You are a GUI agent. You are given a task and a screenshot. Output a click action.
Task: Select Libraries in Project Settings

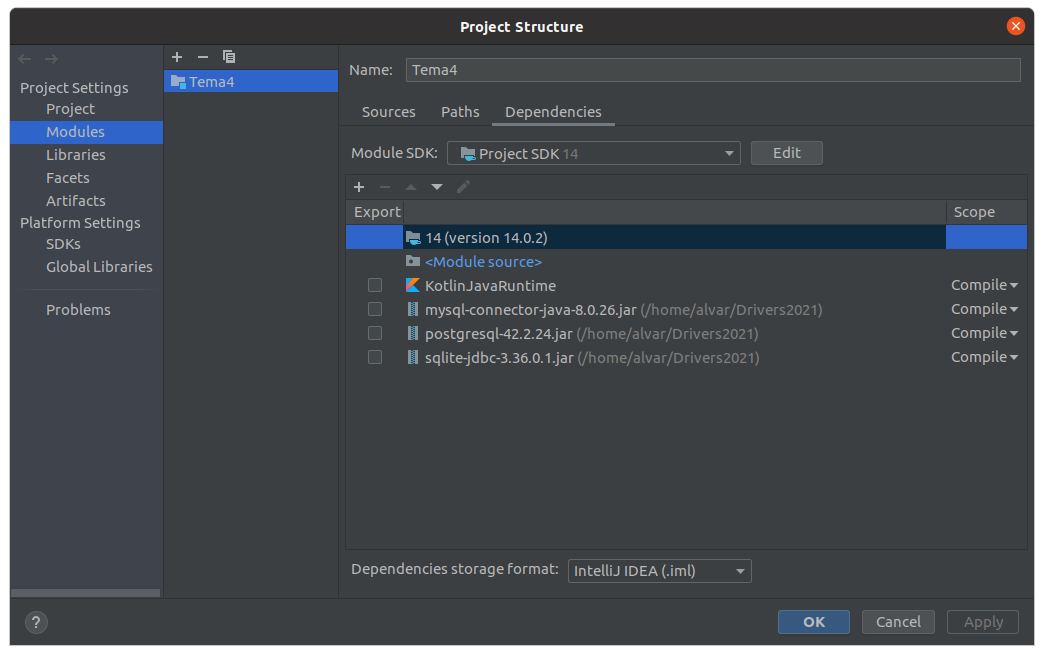coord(76,155)
